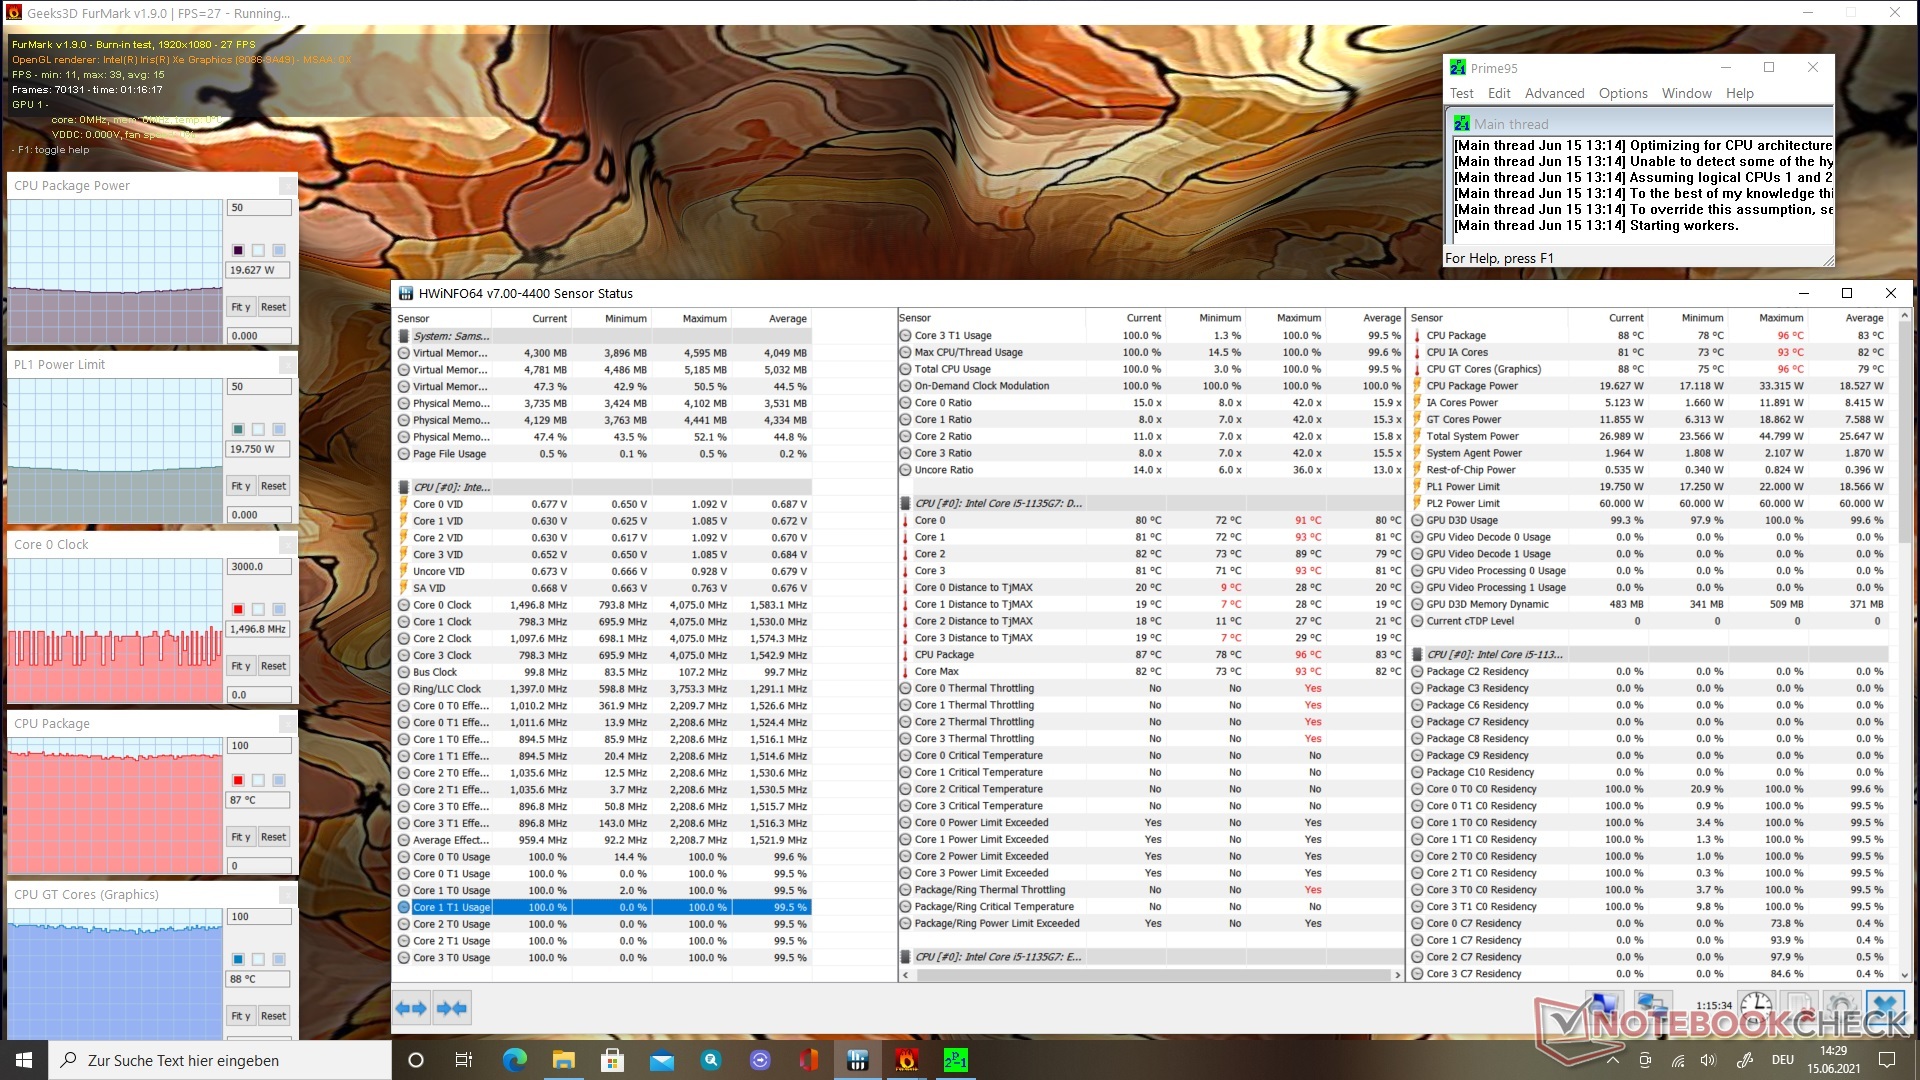Click the expand columns arrows icon in HWiNFO
Image resolution: width=1920 pixels, height=1080 pixels.
click(411, 1008)
